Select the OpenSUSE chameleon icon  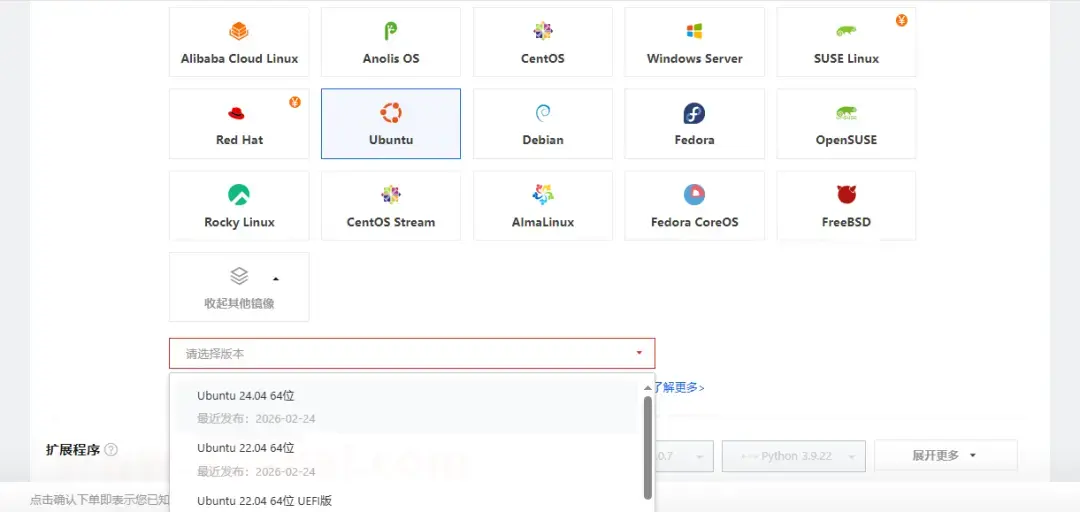click(846, 113)
